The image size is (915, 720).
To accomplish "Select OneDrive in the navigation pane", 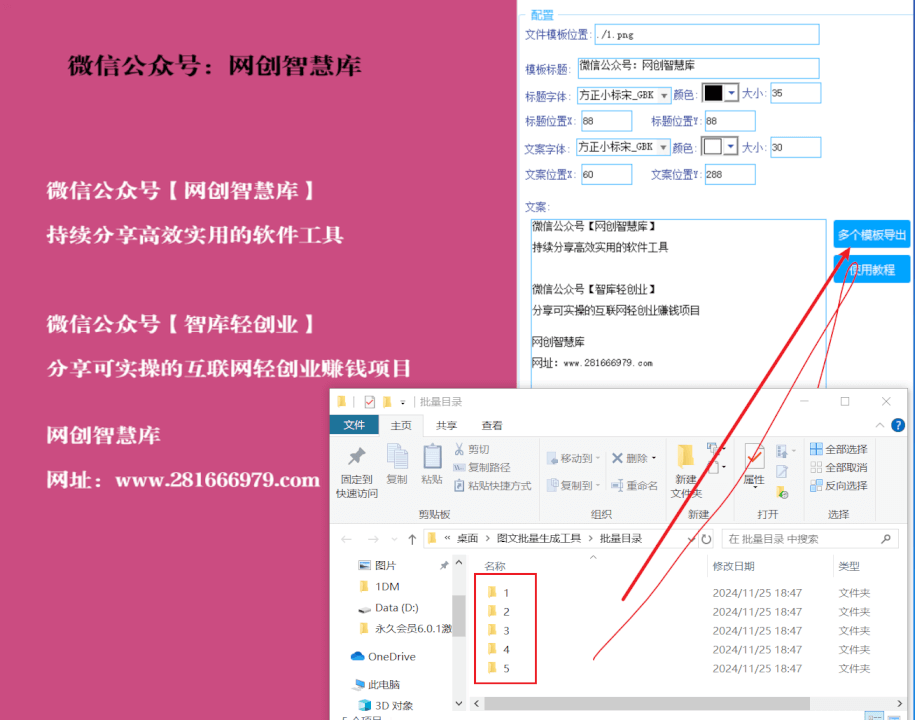I will tap(383, 656).
